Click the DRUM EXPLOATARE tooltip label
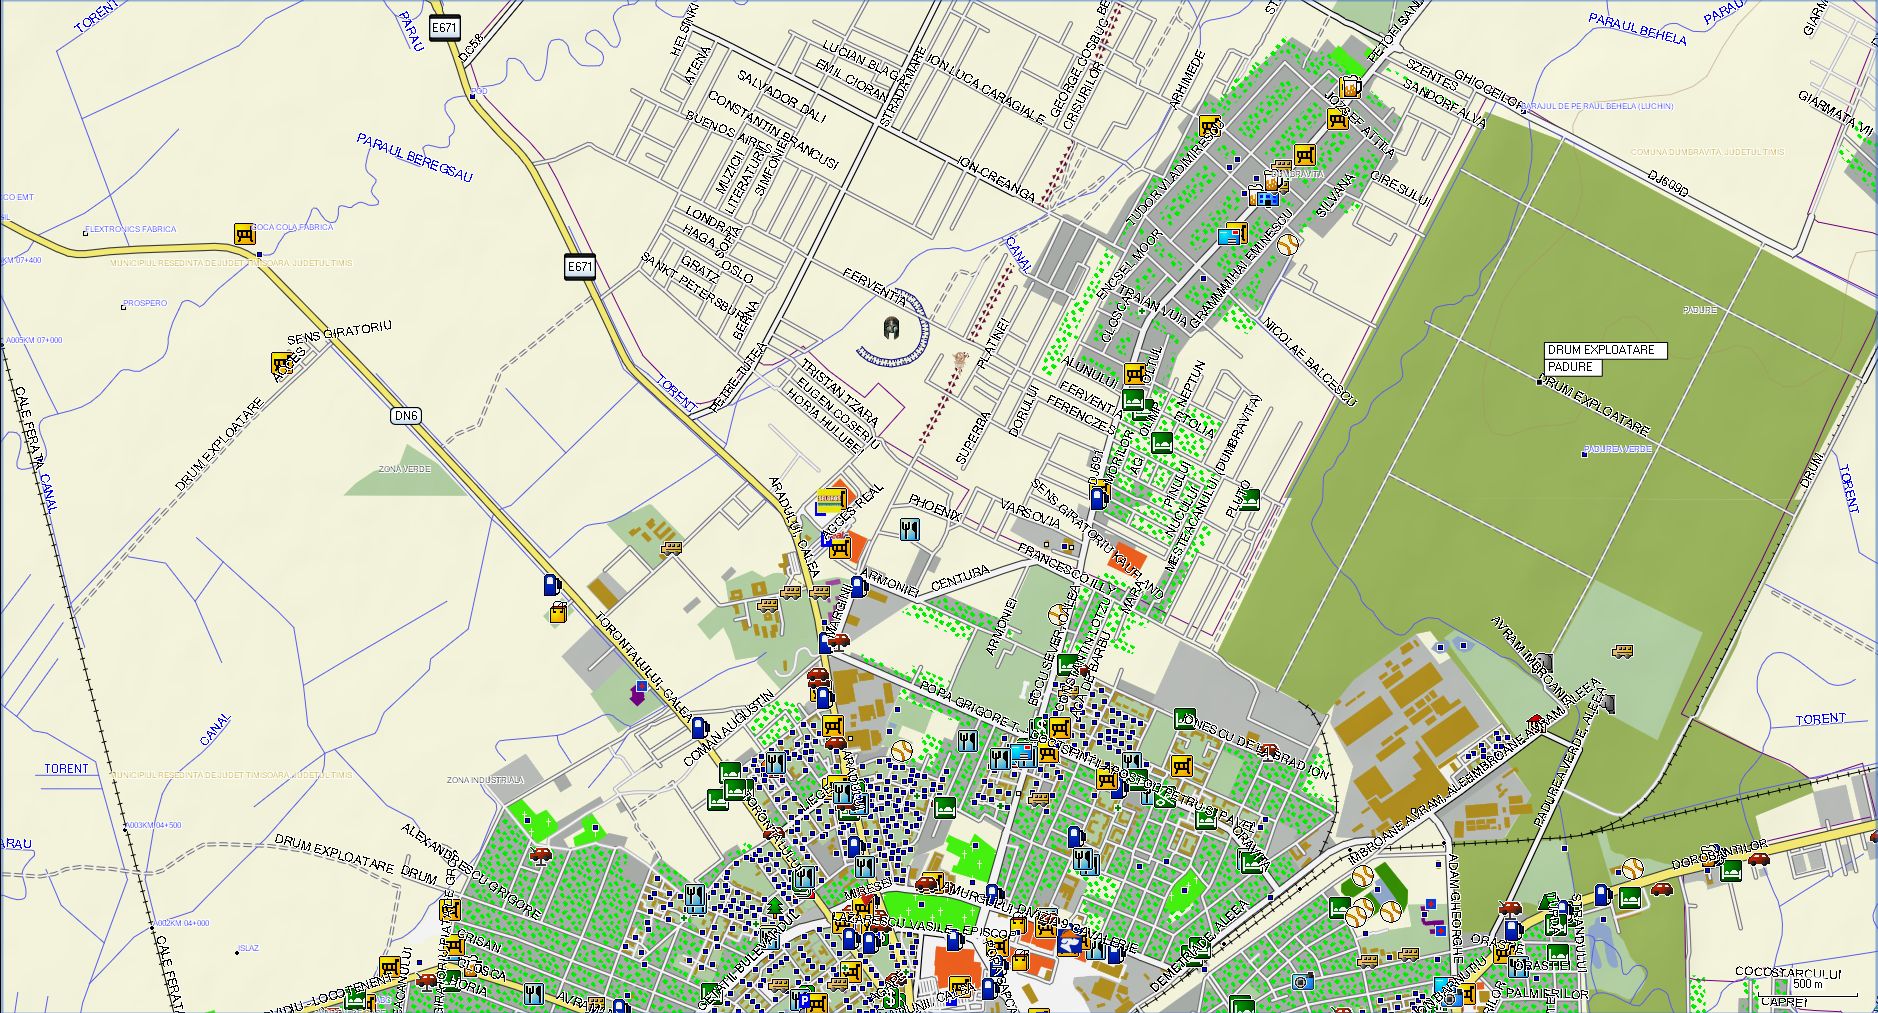 pyautogui.click(x=1606, y=350)
